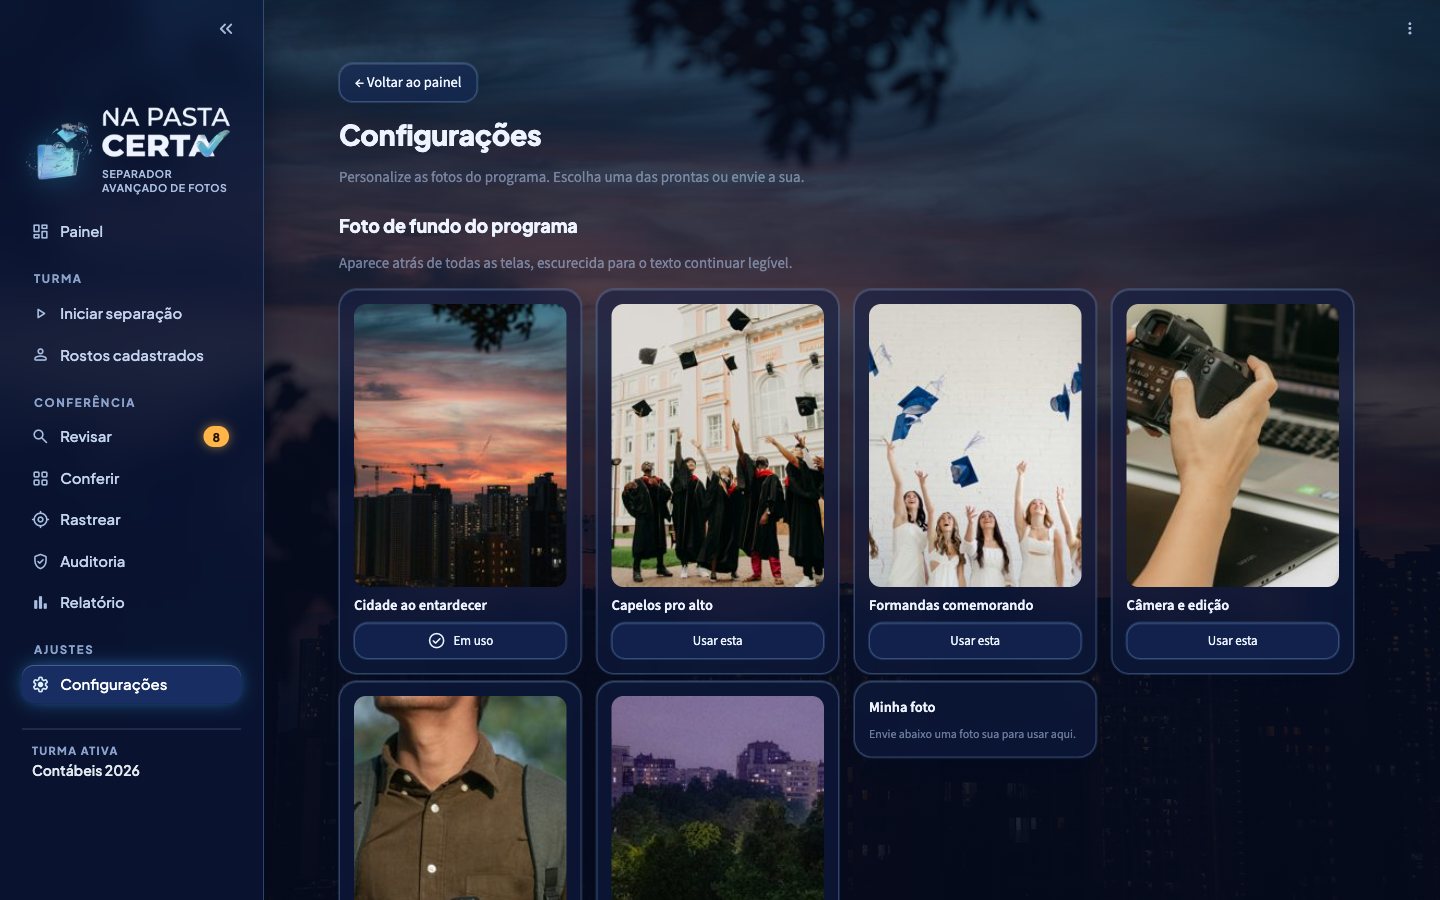Click the Configurações page heading

(440, 136)
